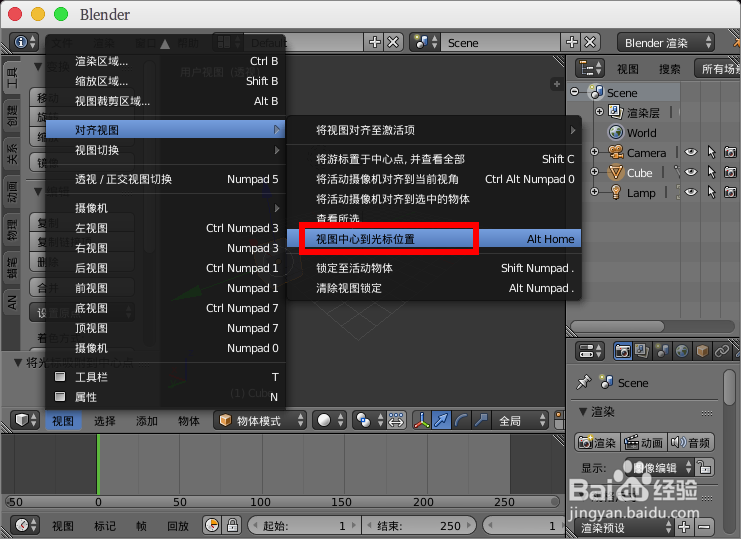
Task: Toggle the 3D manipulator widget
Action: [422, 420]
